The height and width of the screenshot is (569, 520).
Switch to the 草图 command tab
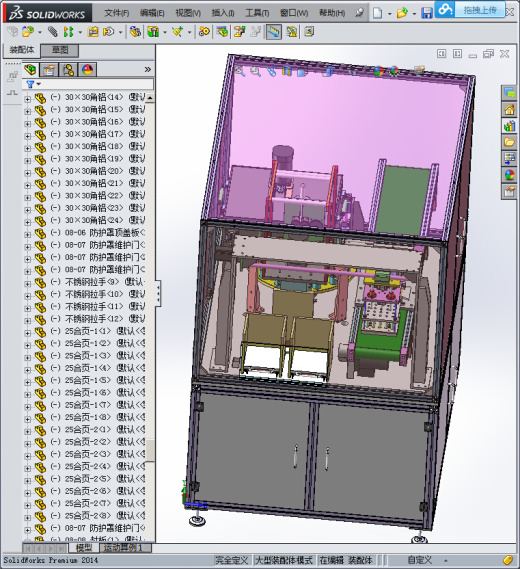(x=60, y=50)
